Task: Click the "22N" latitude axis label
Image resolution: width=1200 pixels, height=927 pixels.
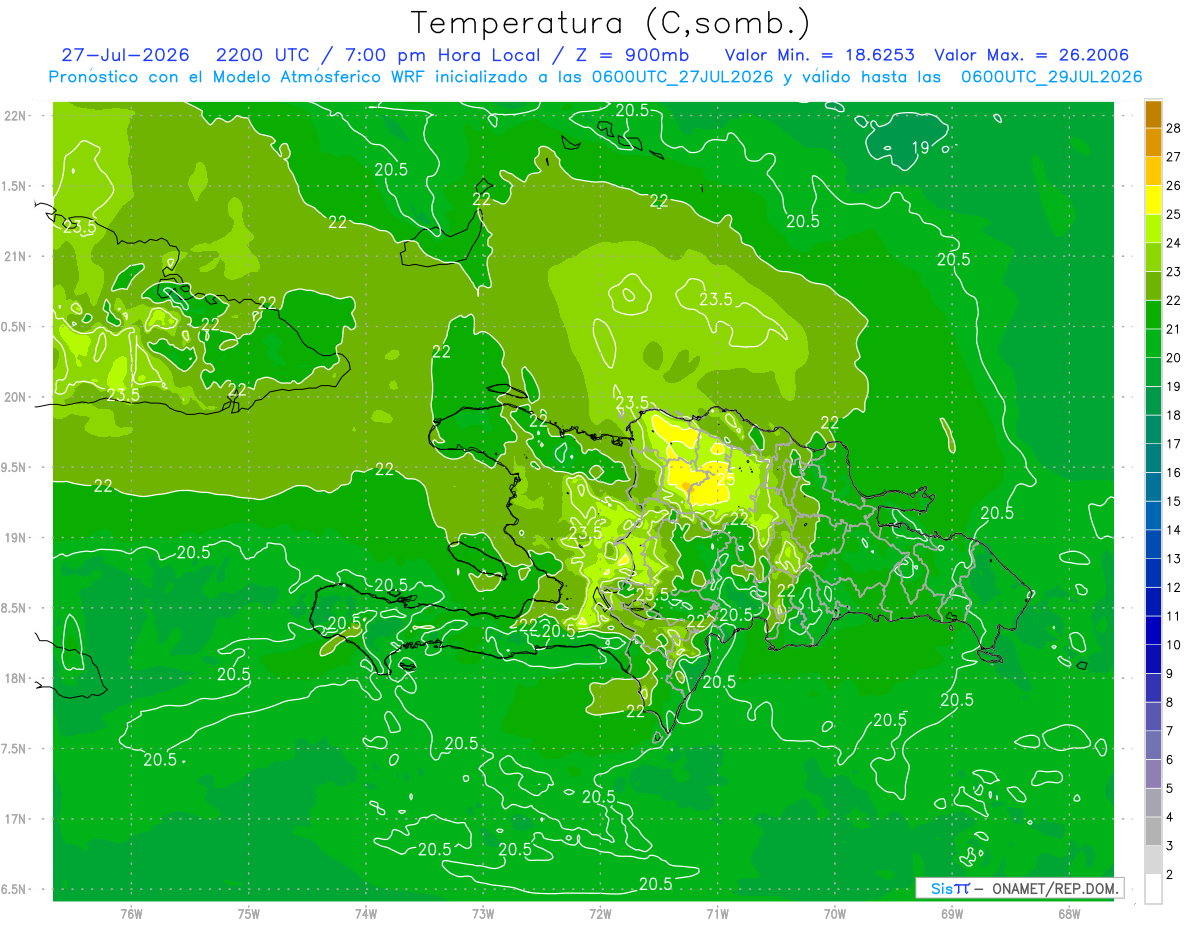Action: [17, 115]
